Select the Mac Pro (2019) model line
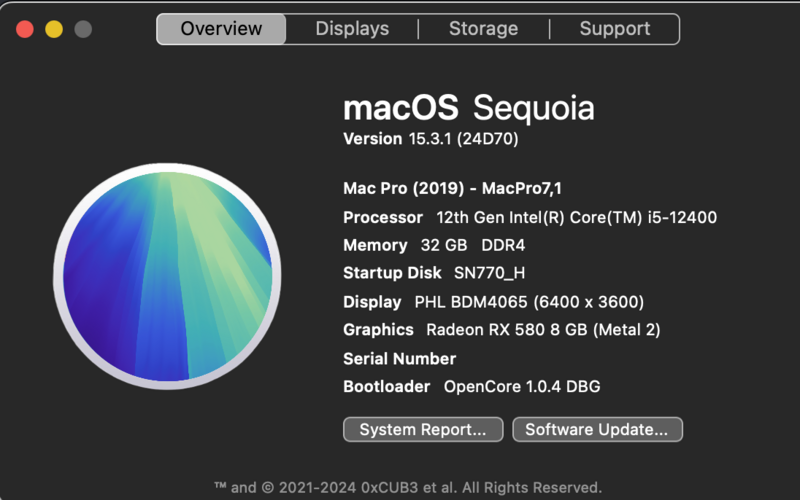800x500 pixels. [459, 188]
